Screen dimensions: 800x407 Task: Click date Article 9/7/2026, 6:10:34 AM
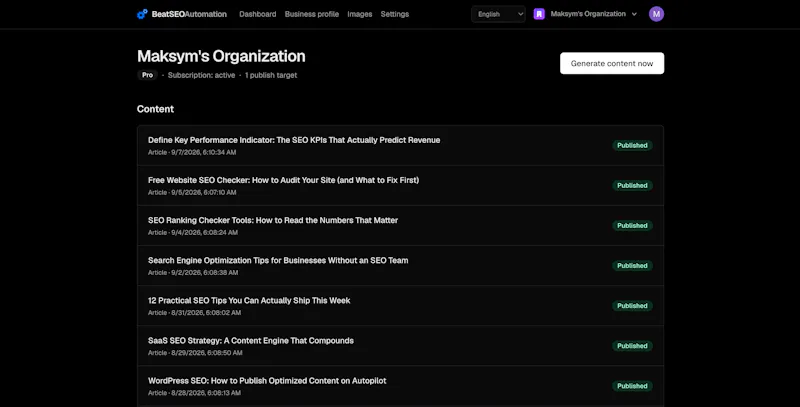coord(192,152)
